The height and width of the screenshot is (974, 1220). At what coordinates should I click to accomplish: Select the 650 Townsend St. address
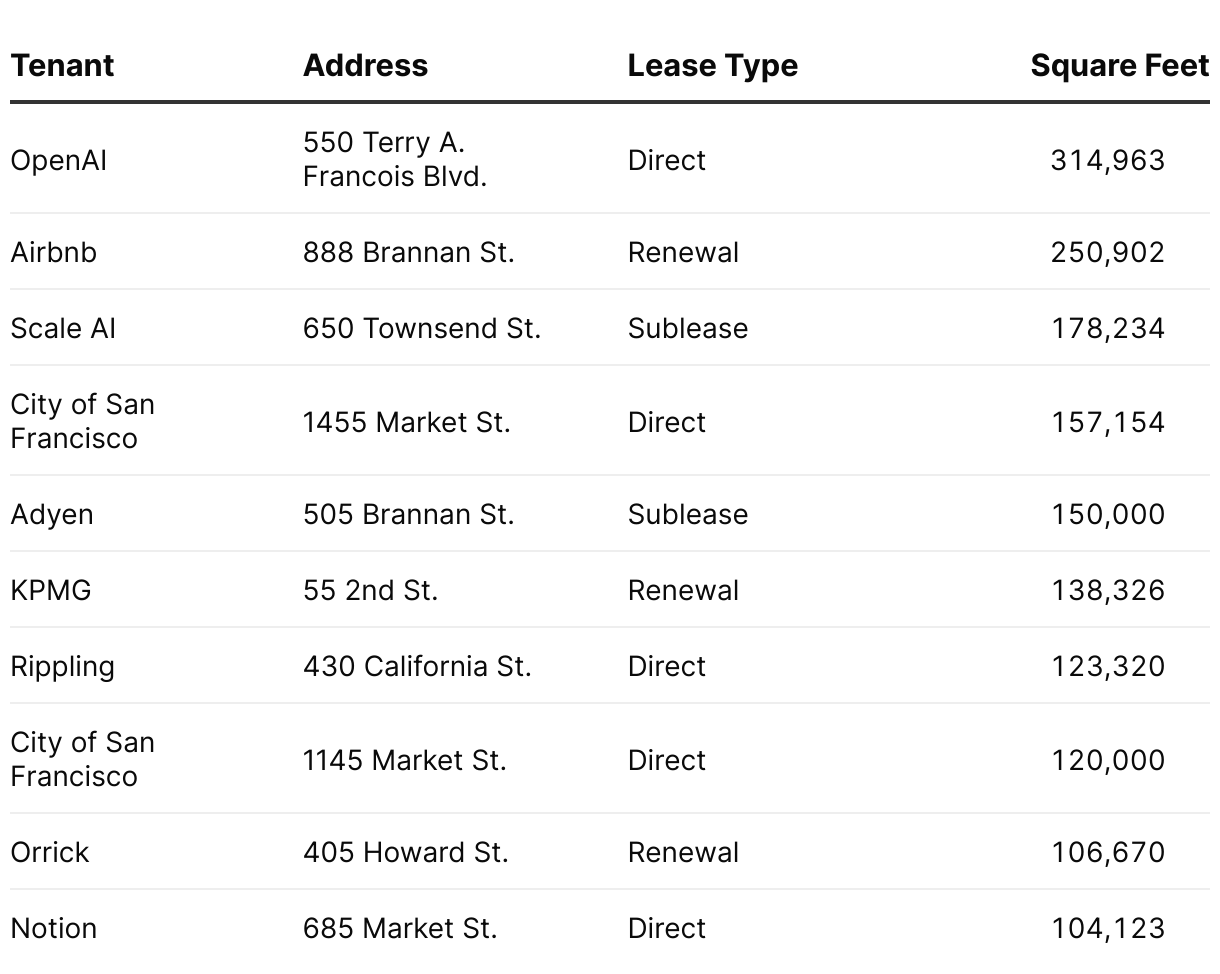(421, 328)
